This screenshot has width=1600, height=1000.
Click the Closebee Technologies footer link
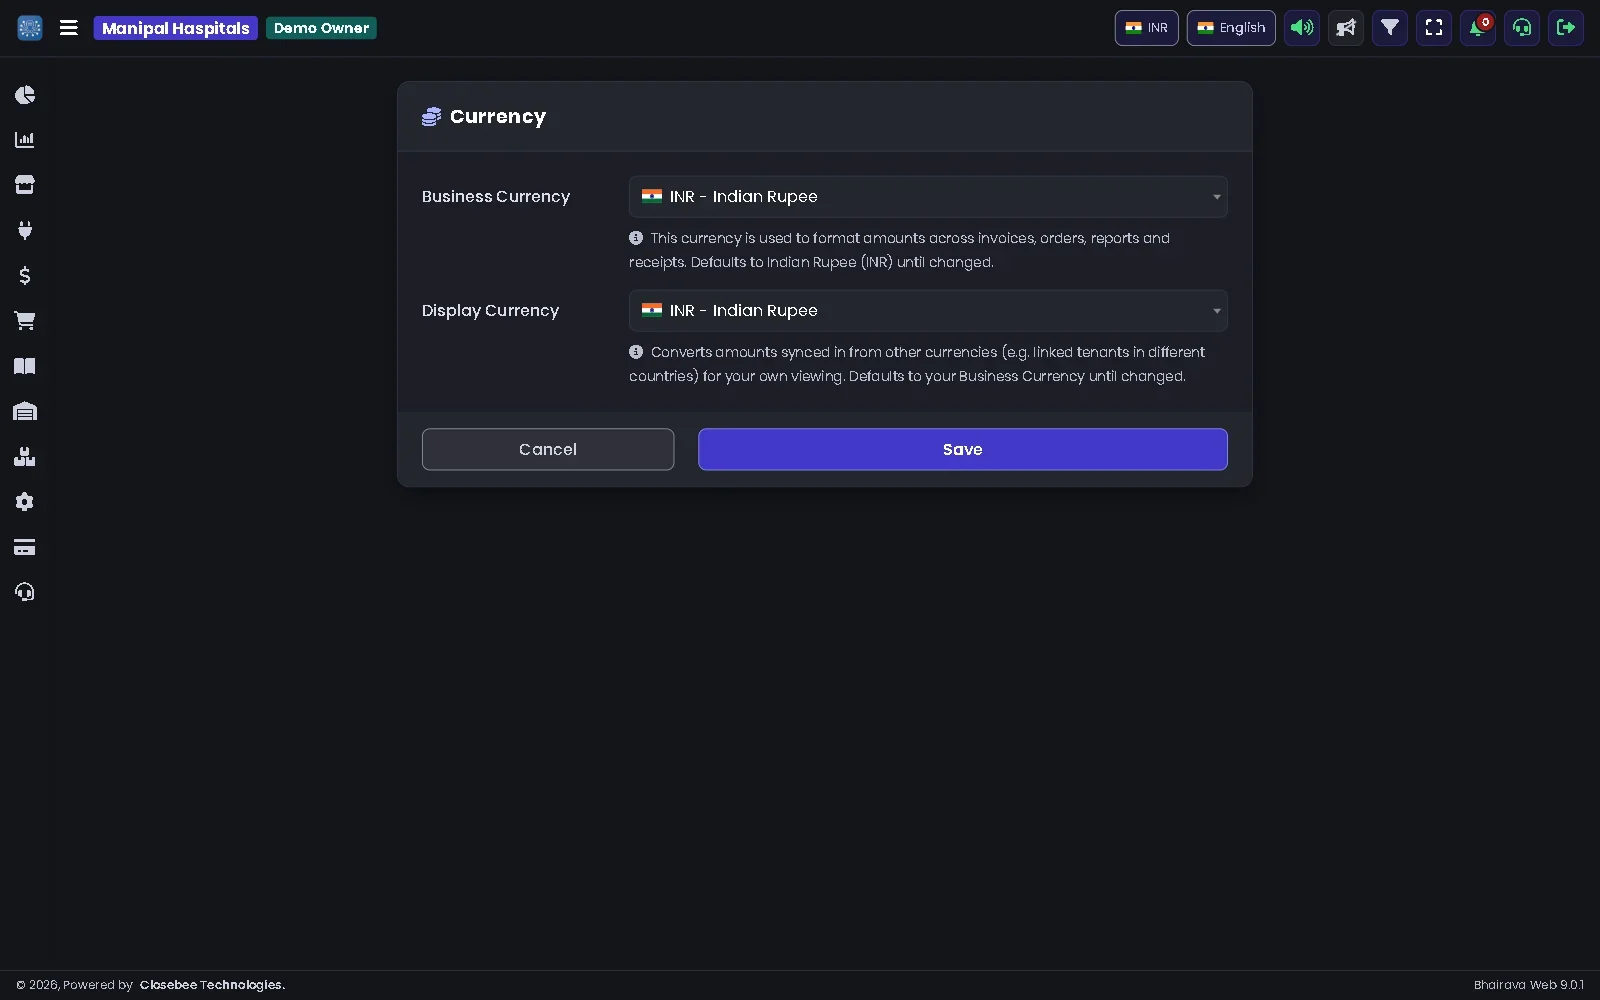pyautogui.click(x=212, y=985)
